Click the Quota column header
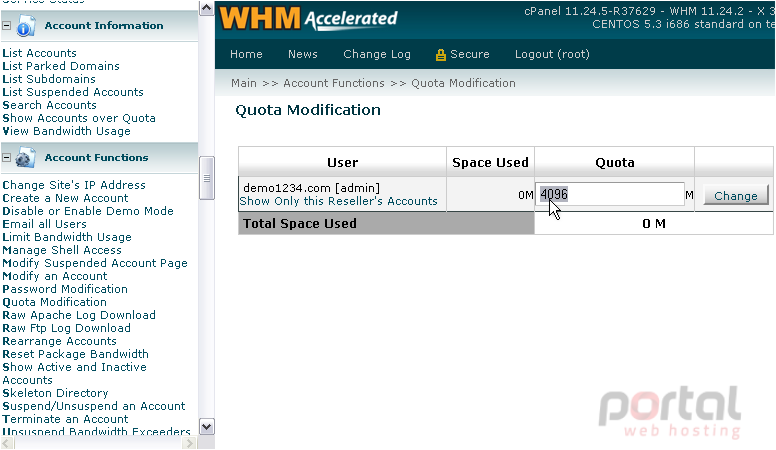Image resolution: width=776 pixels, height=450 pixels. point(615,162)
